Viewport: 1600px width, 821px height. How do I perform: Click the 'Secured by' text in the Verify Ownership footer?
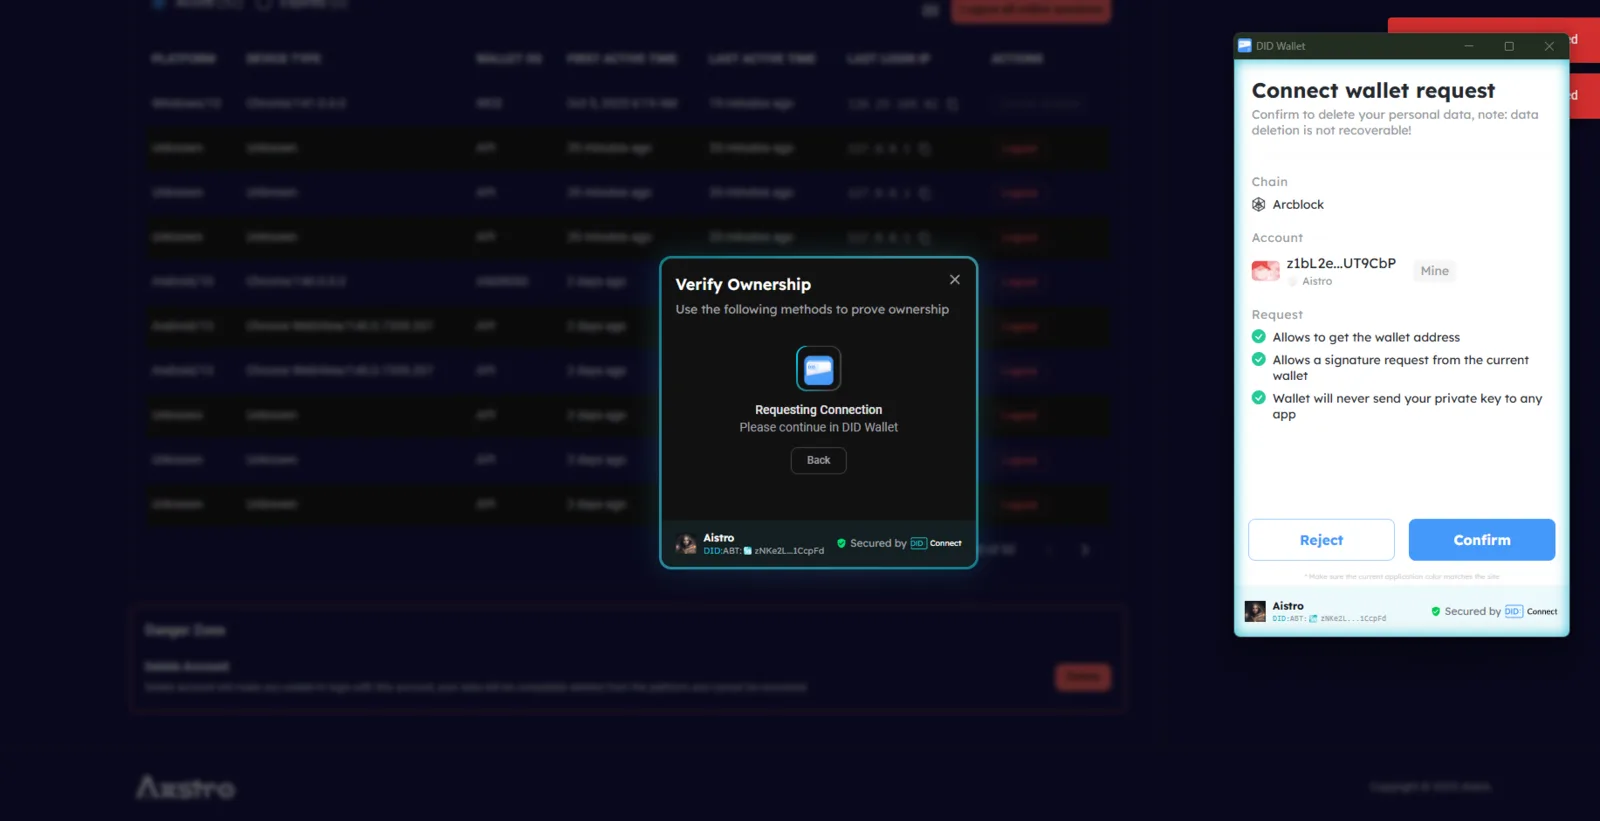point(878,544)
